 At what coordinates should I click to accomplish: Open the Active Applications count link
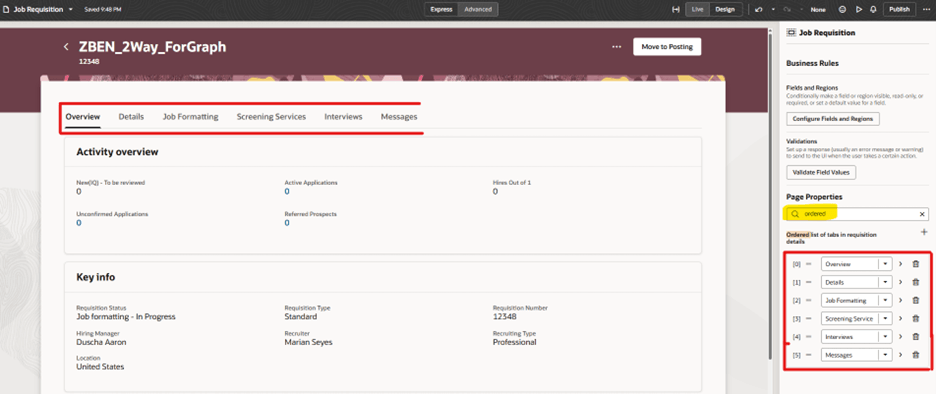287,192
